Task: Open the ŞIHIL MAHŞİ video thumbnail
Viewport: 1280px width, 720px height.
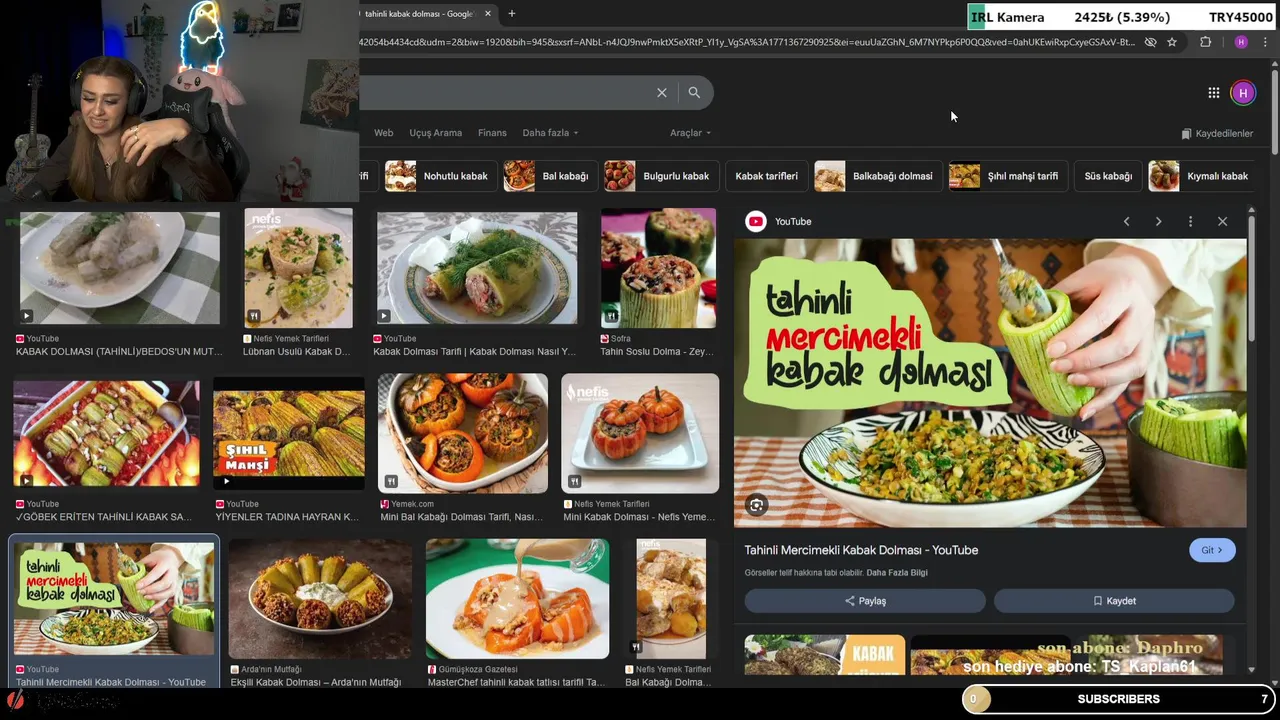Action: click(x=289, y=433)
